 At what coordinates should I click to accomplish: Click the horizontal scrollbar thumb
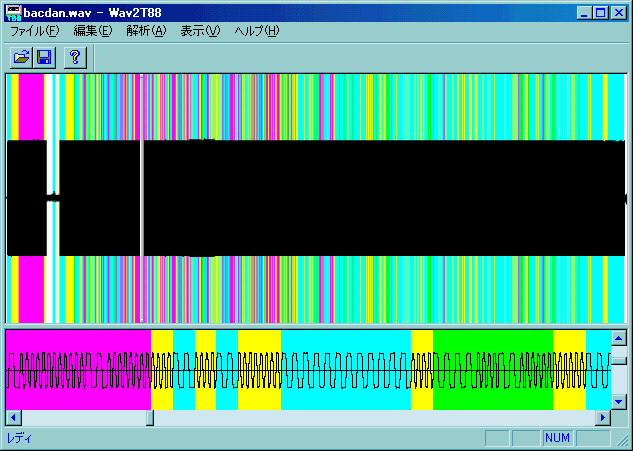tap(150, 417)
